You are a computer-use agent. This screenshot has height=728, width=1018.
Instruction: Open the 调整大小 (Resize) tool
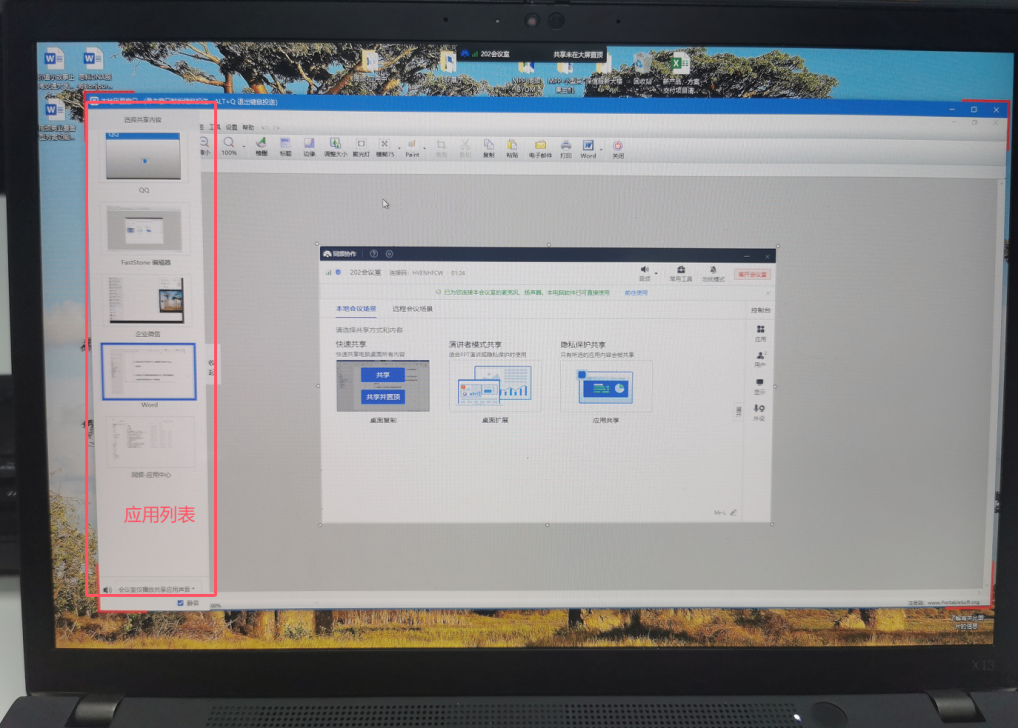pyautogui.click(x=335, y=147)
